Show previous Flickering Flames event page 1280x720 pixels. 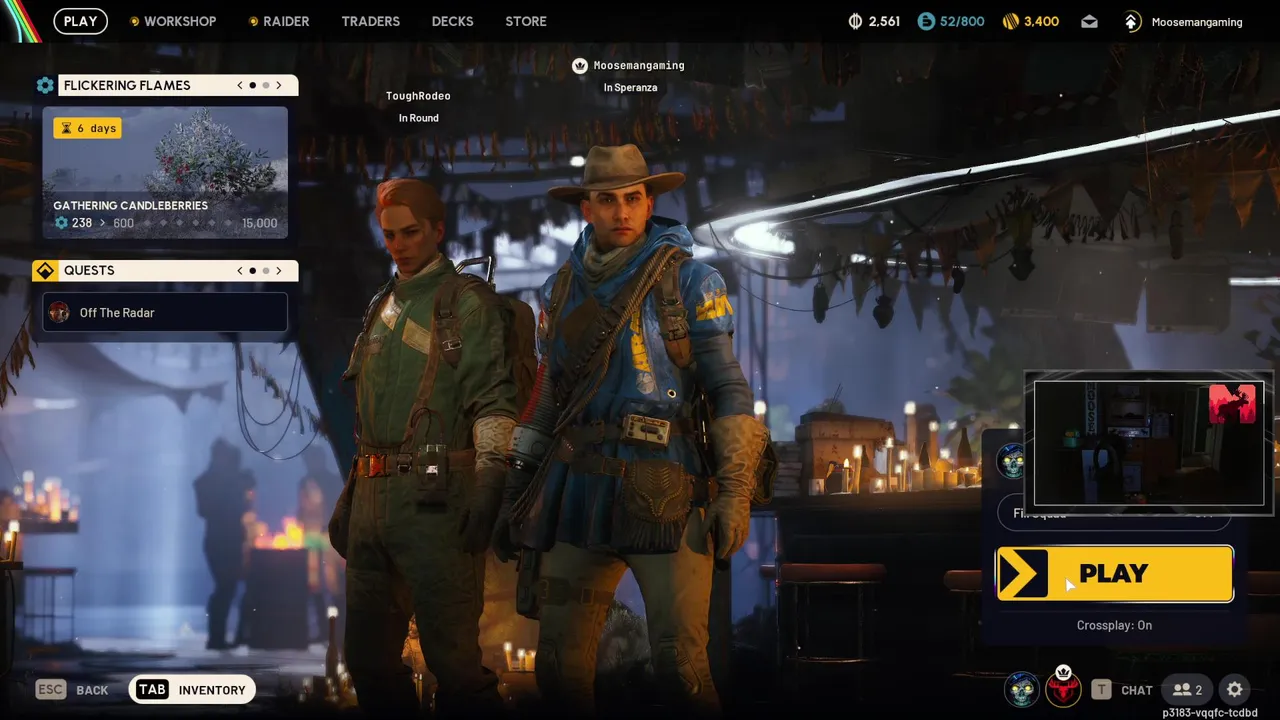(240, 86)
